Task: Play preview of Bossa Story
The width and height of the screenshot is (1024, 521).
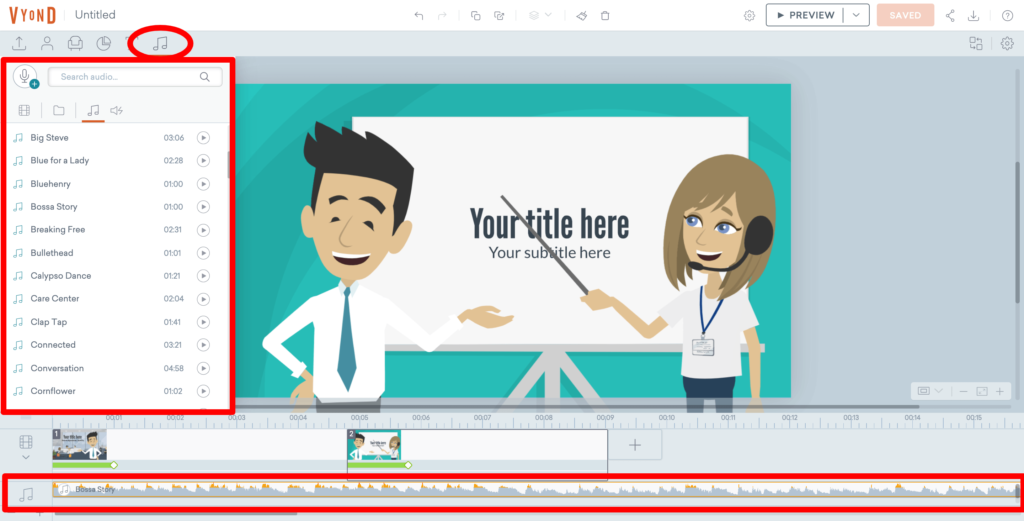Action: click(203, 207)
